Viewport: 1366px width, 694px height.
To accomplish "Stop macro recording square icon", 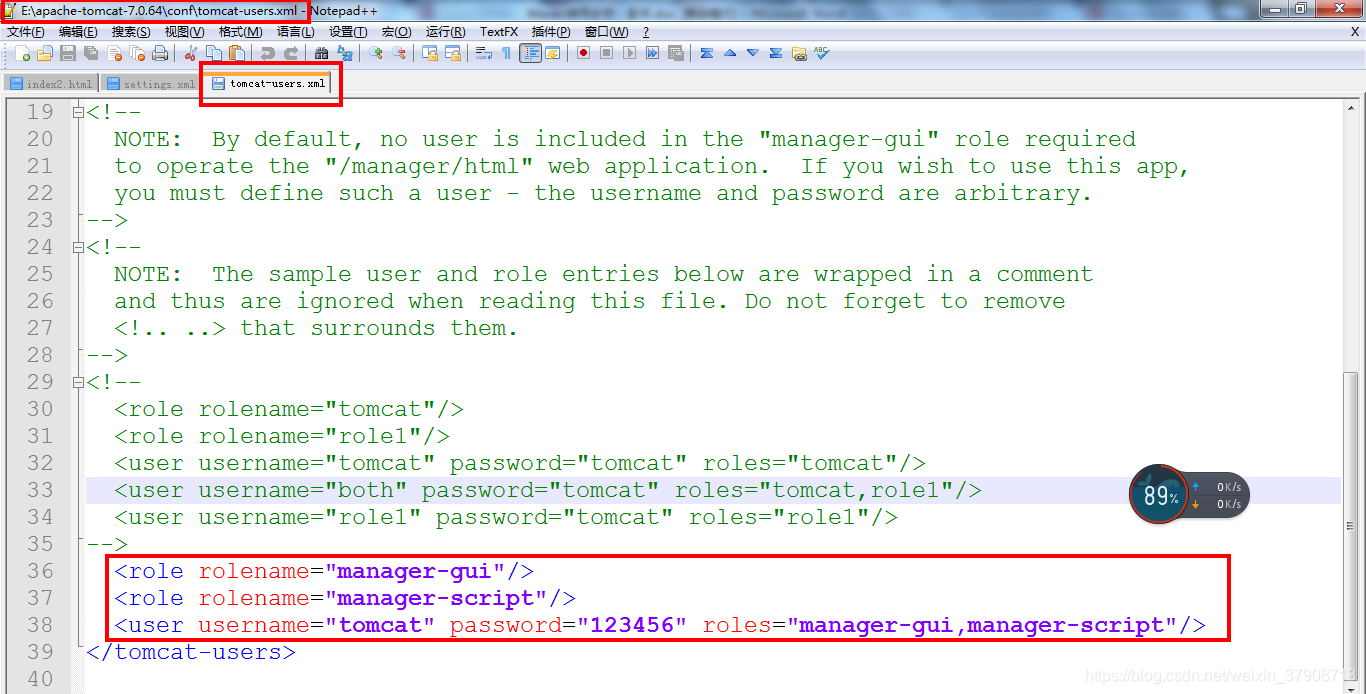I will [606, 53].
